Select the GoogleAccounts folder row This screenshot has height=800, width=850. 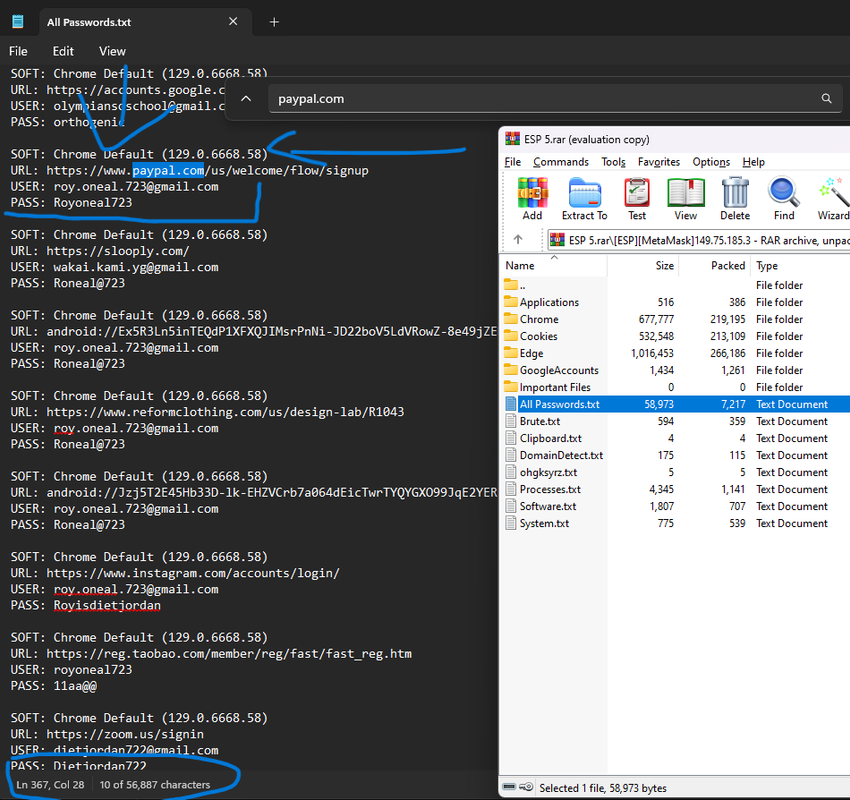coord(675,370)
